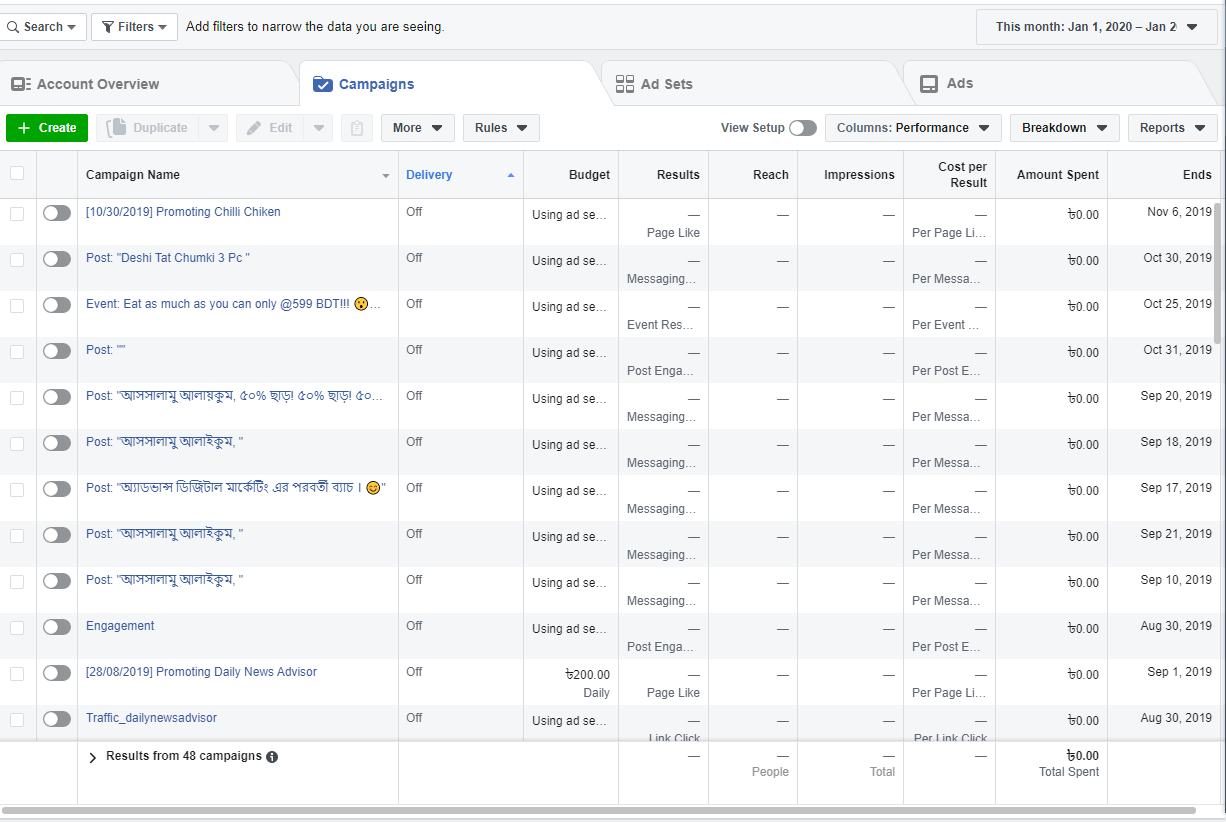Open the Filters dropdown
The width and height of the screenshot is (1226, 822).
(135, 27)
